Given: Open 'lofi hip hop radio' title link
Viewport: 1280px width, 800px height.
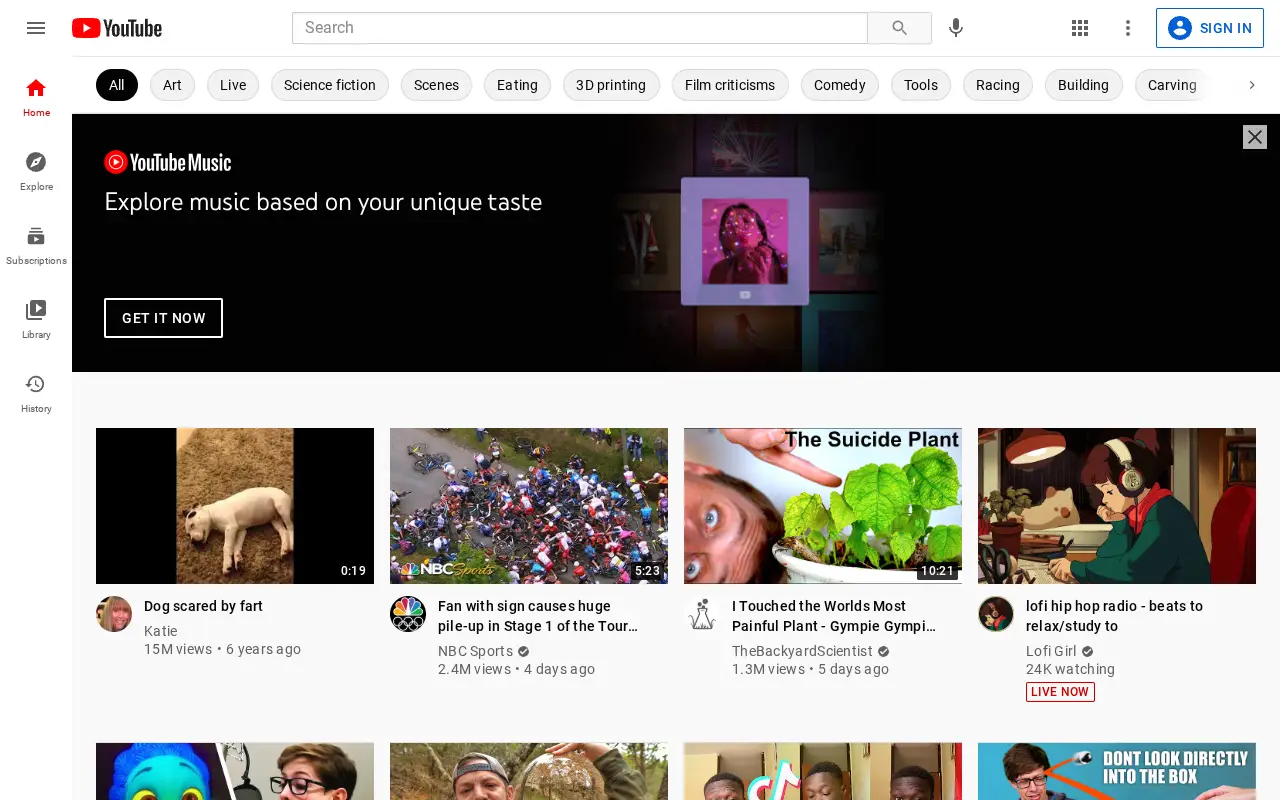Looking at the screenshot, I should point(1114,616).
